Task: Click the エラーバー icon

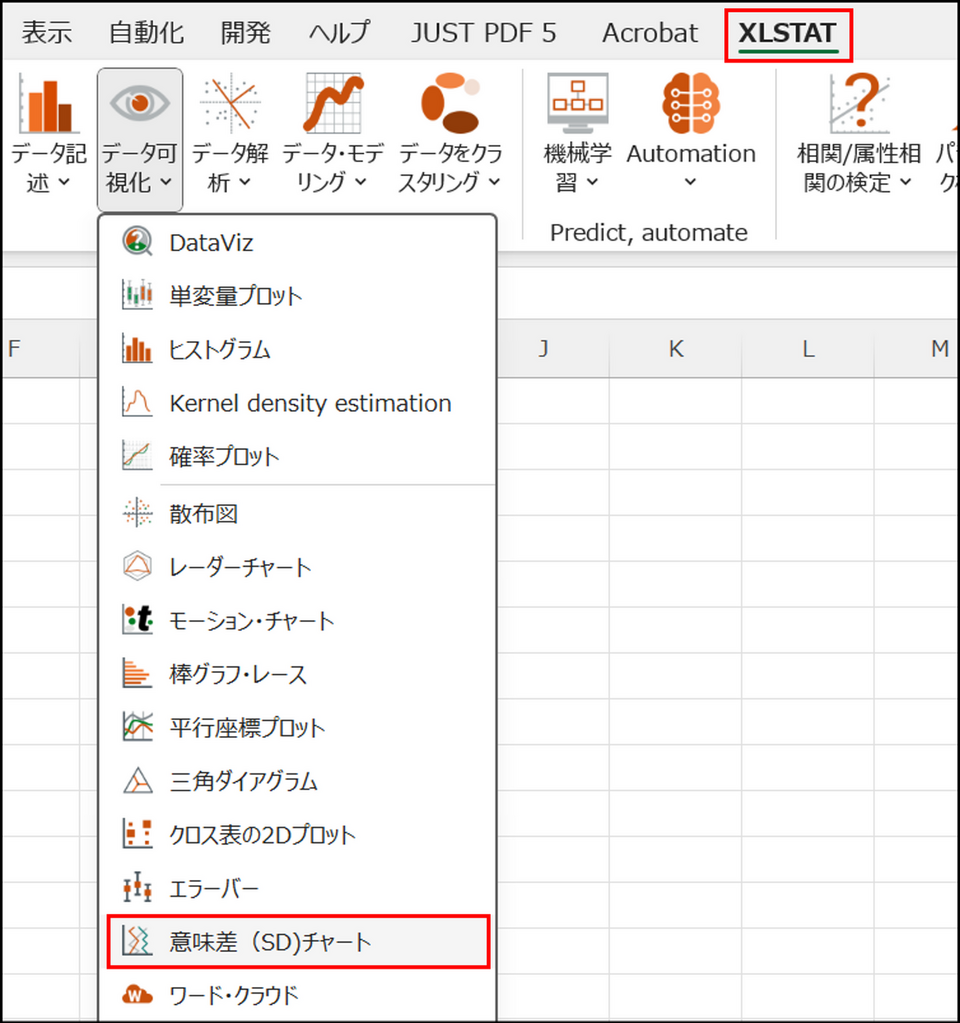Action: point(137,887)
